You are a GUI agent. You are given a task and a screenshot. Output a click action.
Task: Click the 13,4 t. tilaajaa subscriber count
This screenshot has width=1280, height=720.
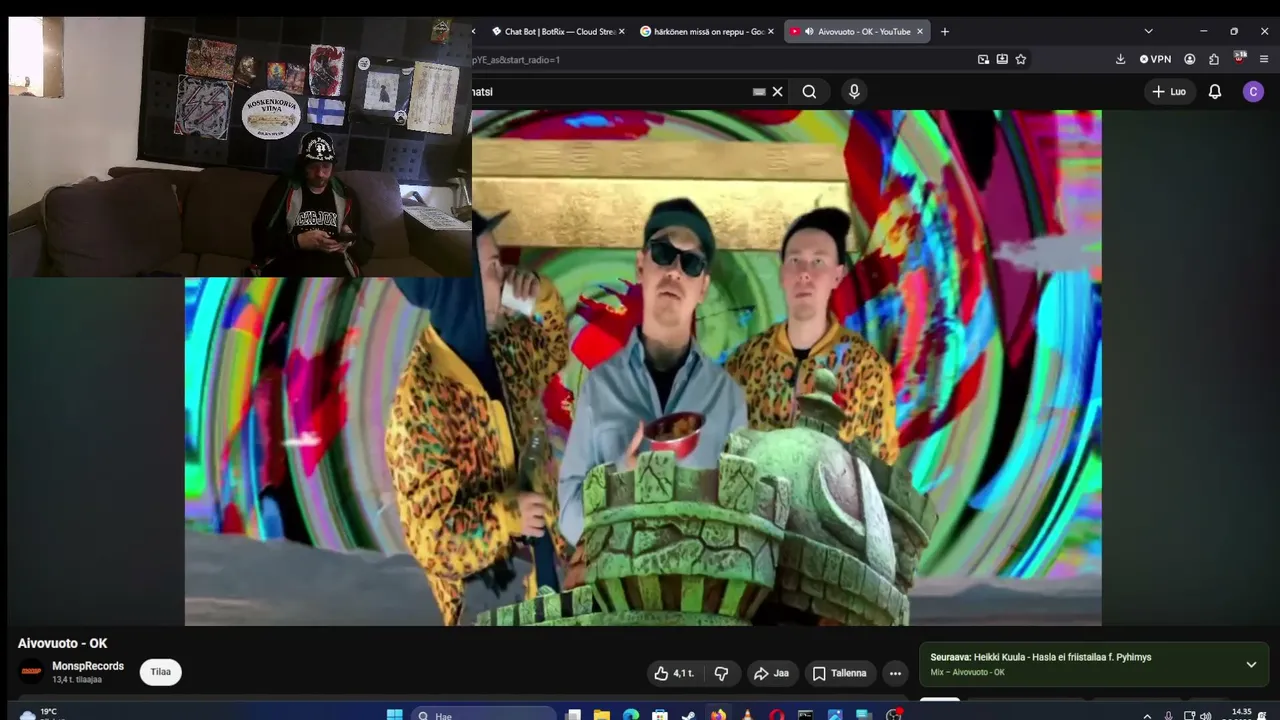click(x=77, y=680)
